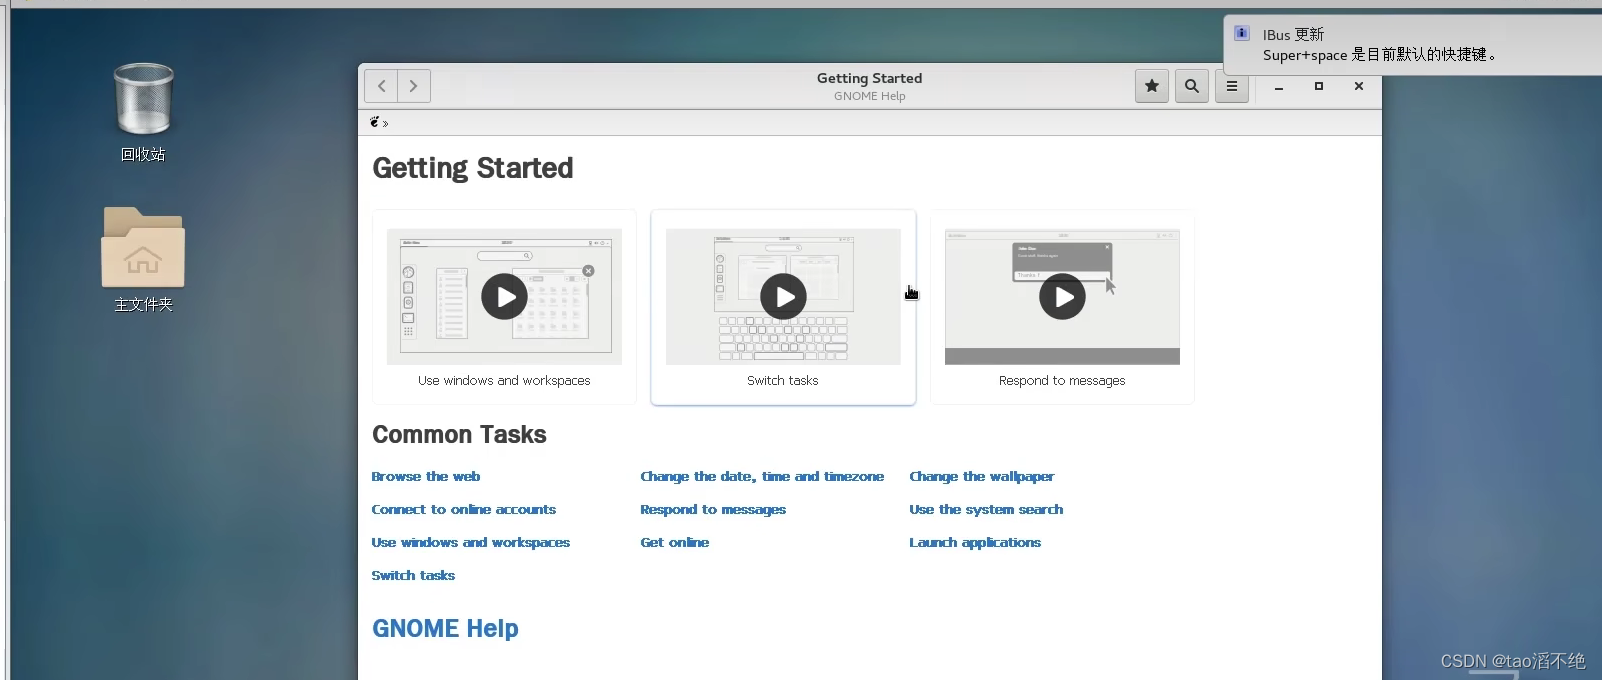Play the Use windows and workspaces video
Image resolution: width=1602 pixels, height=680 pixels.
pos(504,297)
